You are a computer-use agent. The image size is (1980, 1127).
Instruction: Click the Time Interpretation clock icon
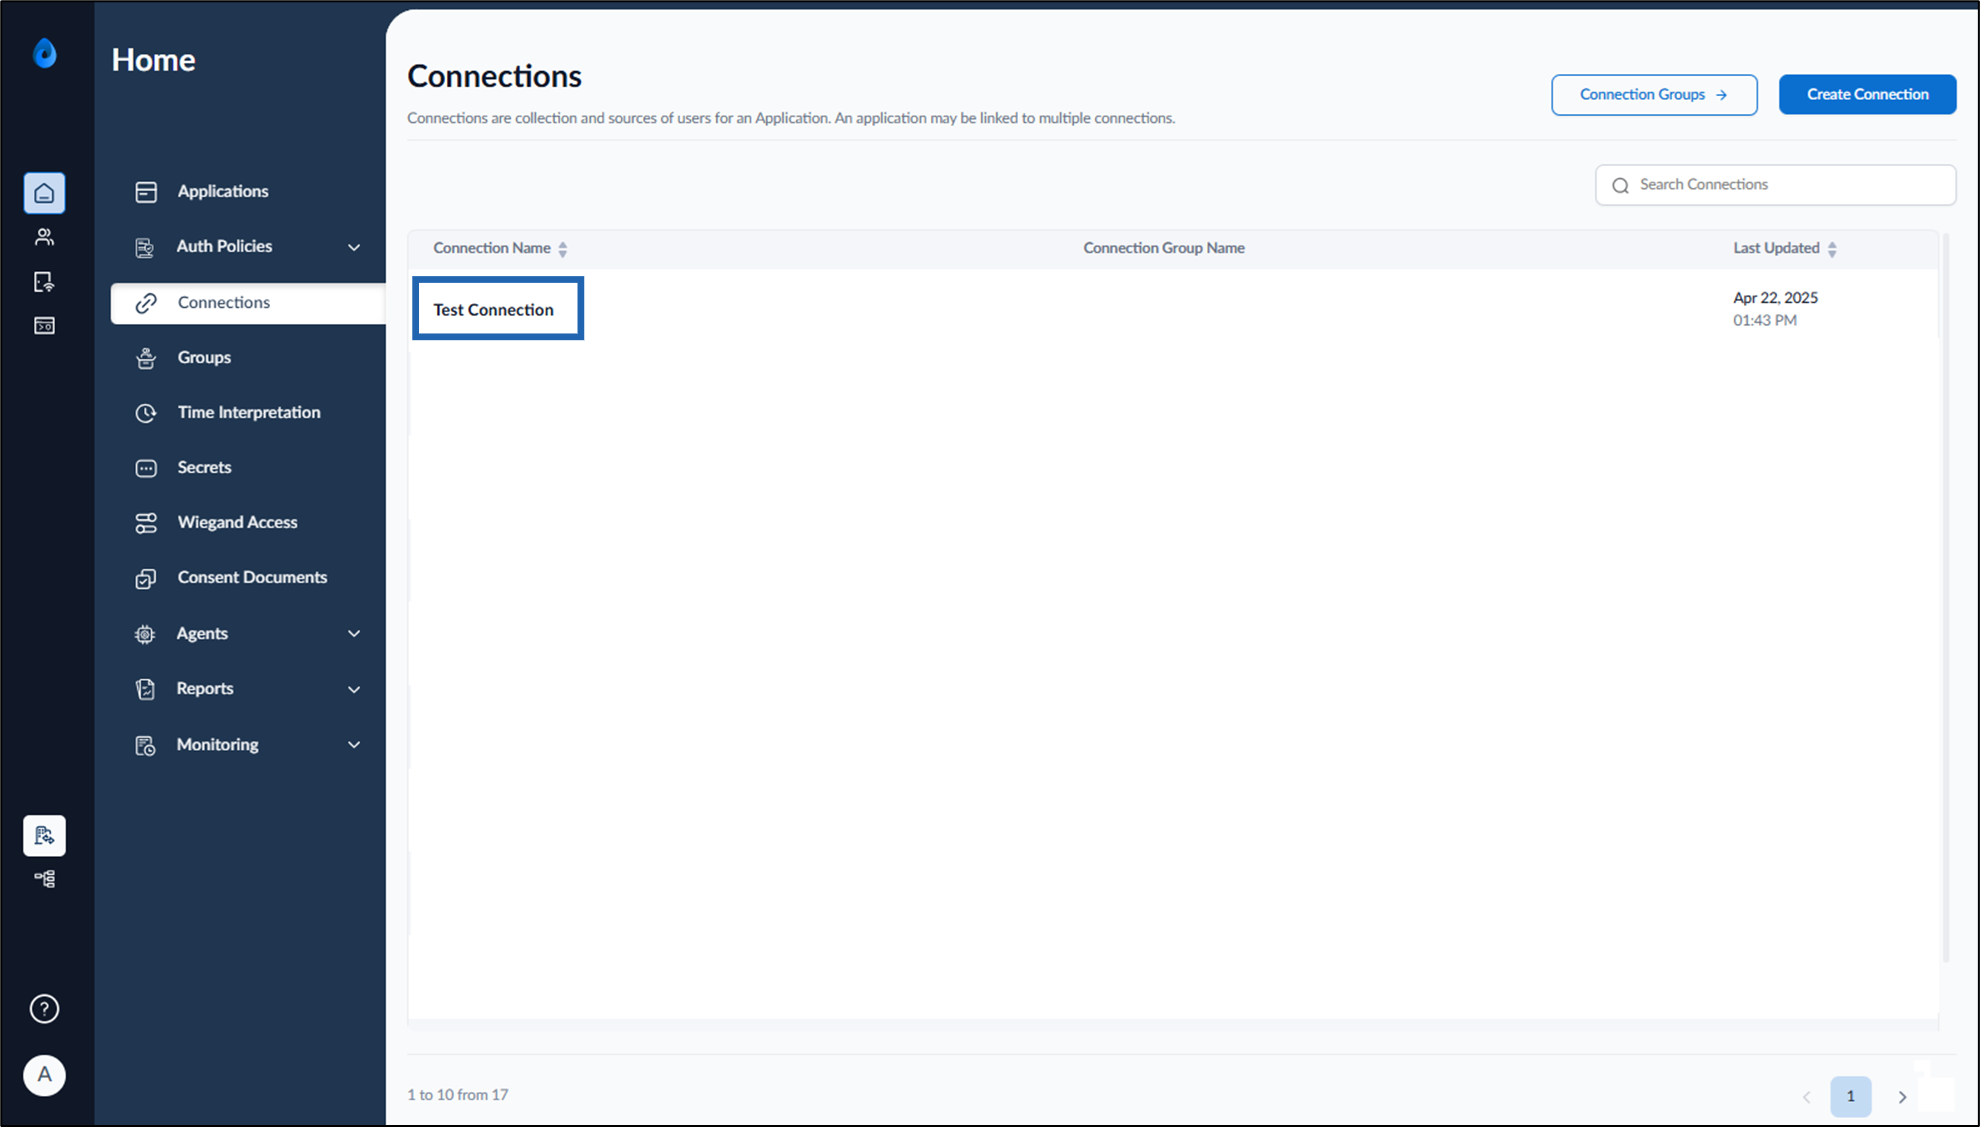(146, 413)
